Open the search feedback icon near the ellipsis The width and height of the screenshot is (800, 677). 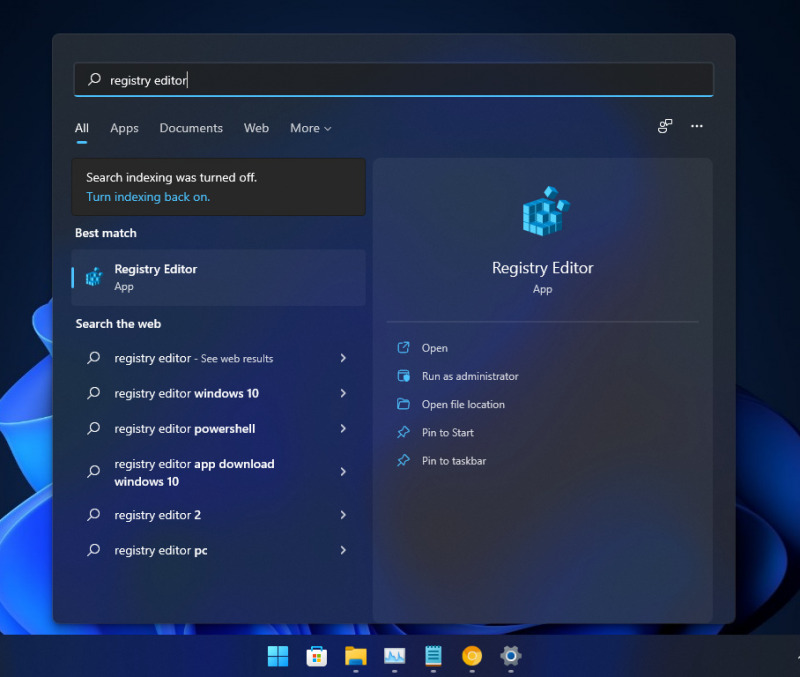665,126
